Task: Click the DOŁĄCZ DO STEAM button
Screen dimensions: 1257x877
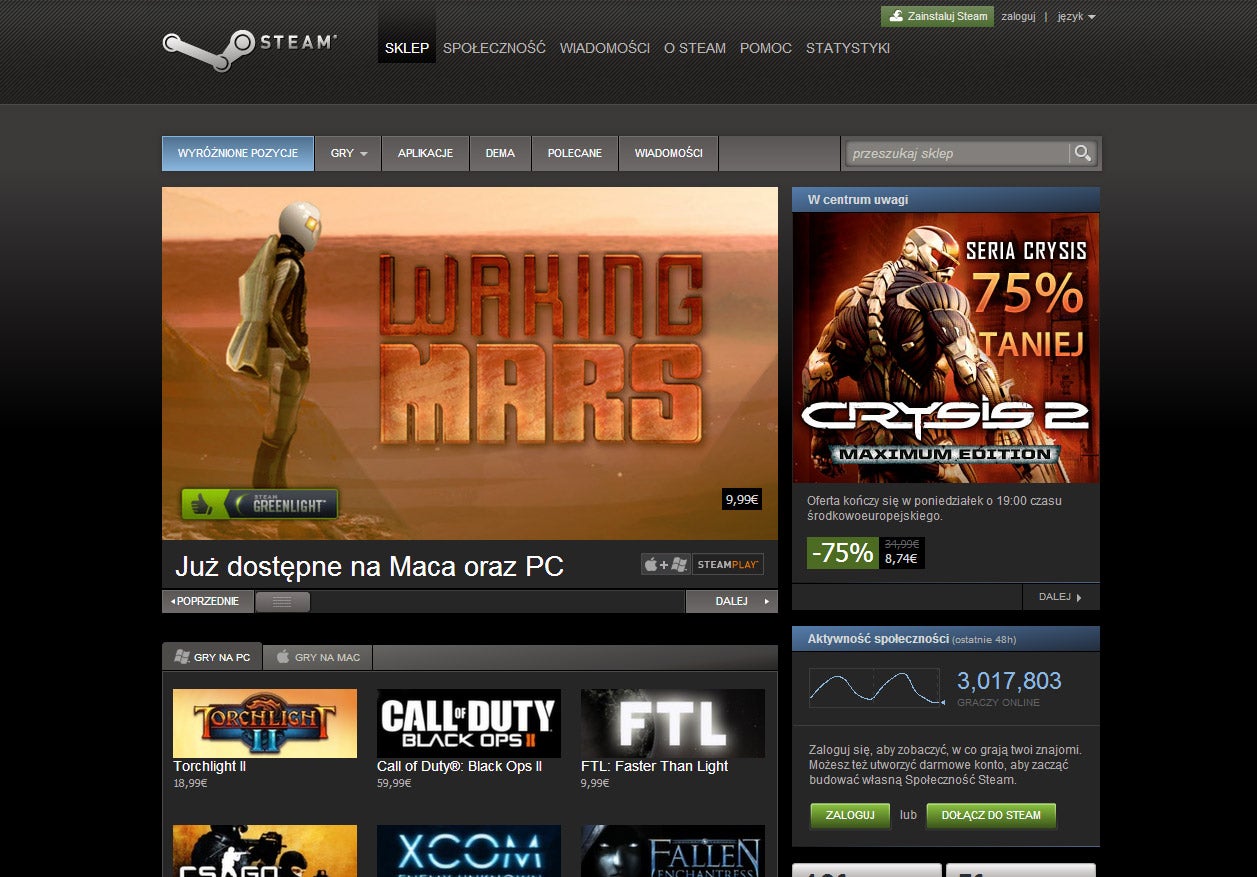Action: tap(991, 815)
